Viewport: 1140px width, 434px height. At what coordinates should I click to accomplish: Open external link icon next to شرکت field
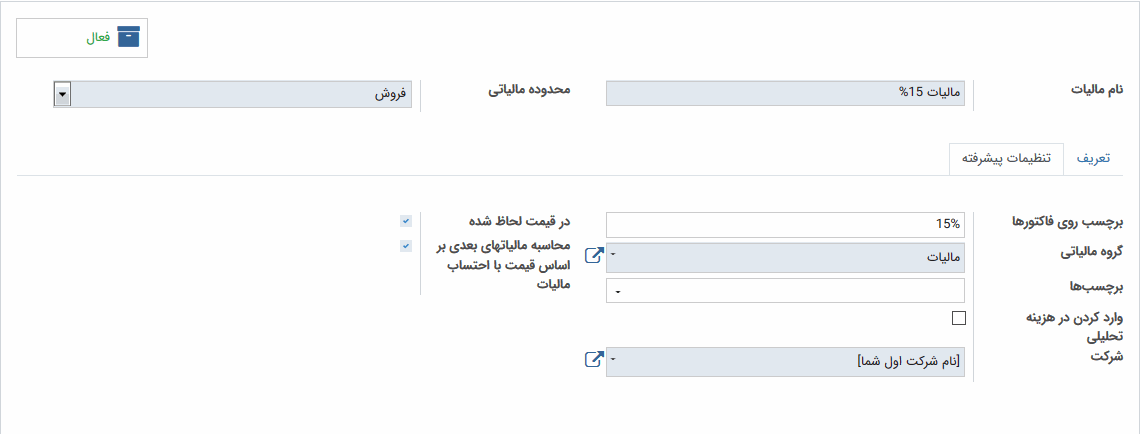pyautogui.click(x=594, y=360)
